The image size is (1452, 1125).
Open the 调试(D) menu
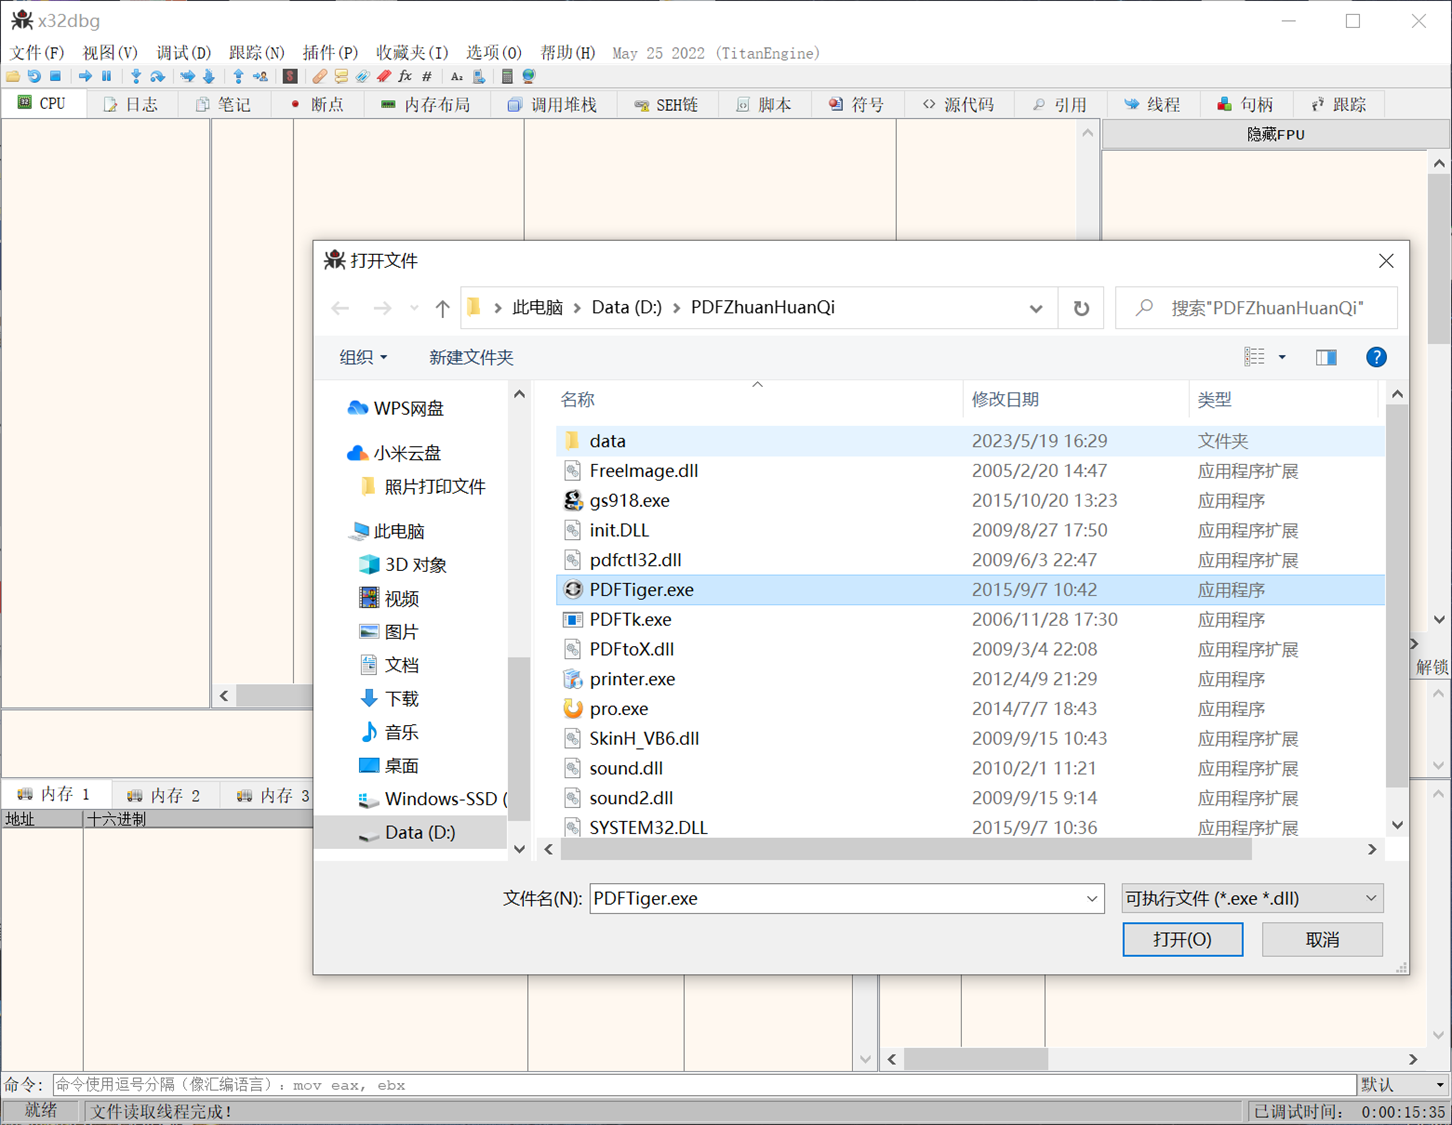[183, 53]
